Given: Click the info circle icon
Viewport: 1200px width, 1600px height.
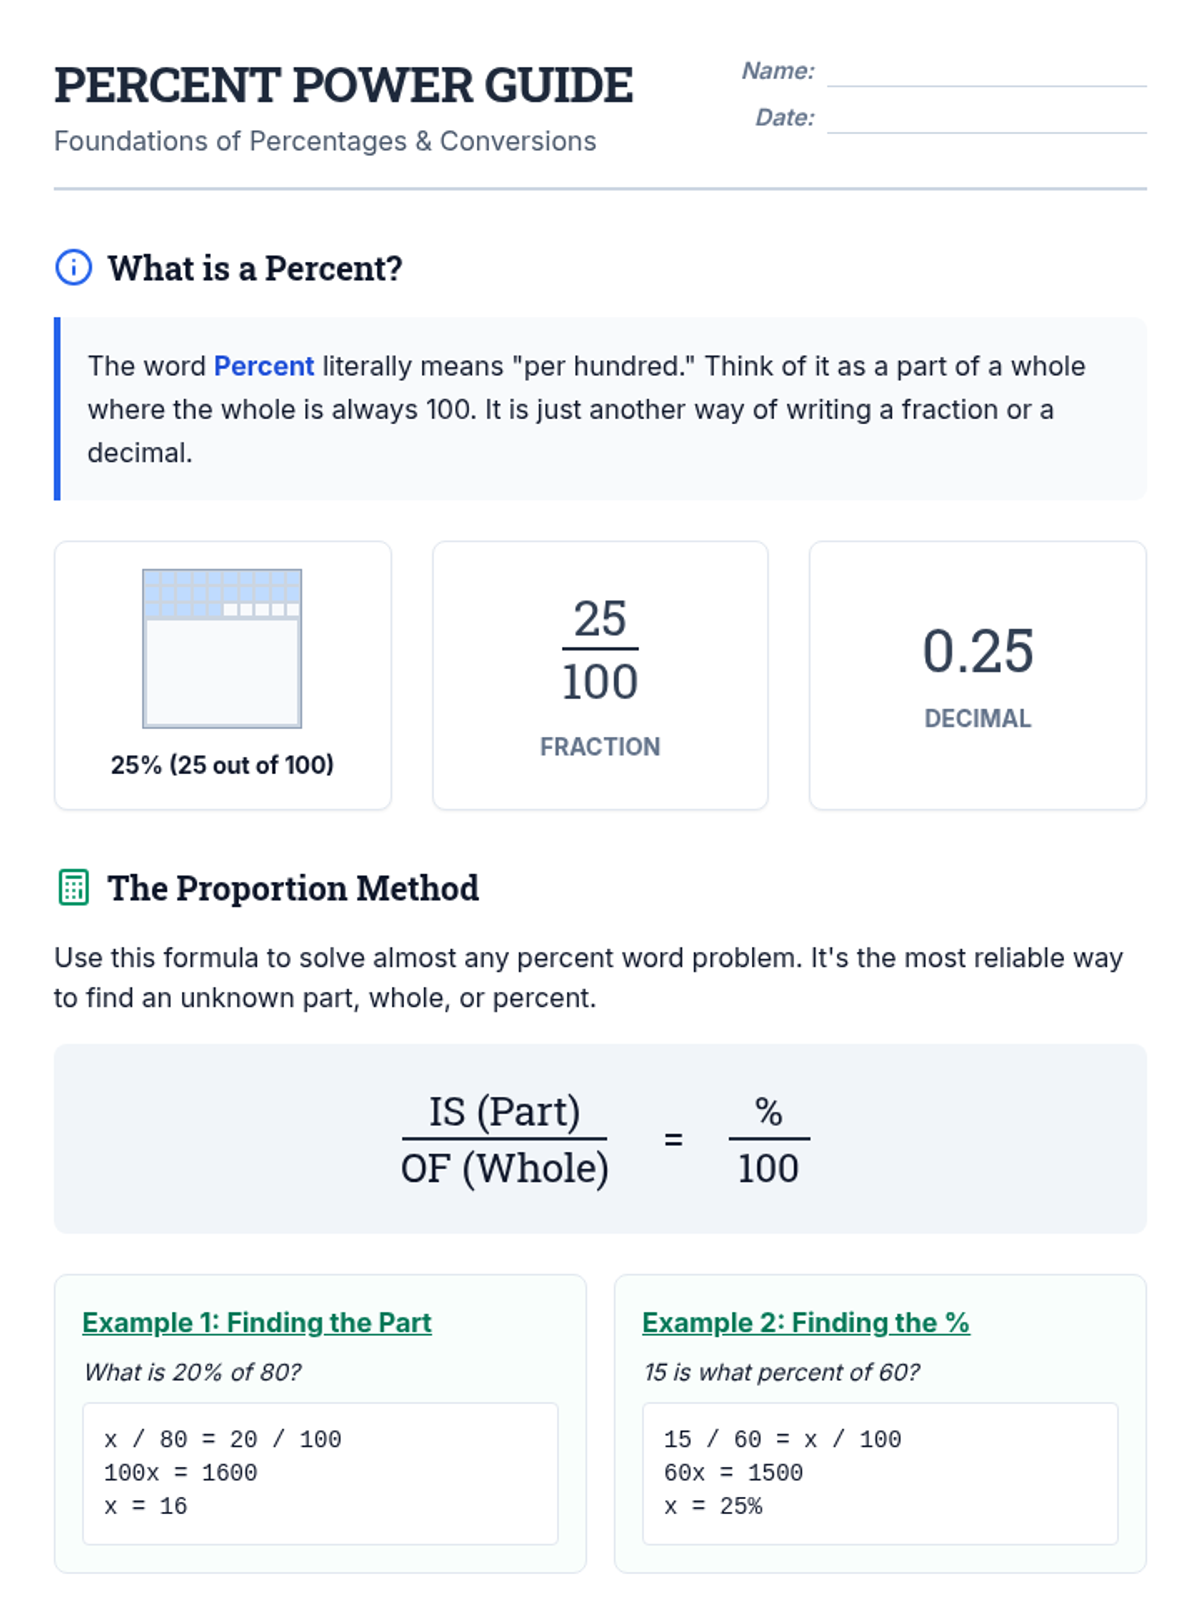Looking at the screenshot, I should click(x=73, y=268).
